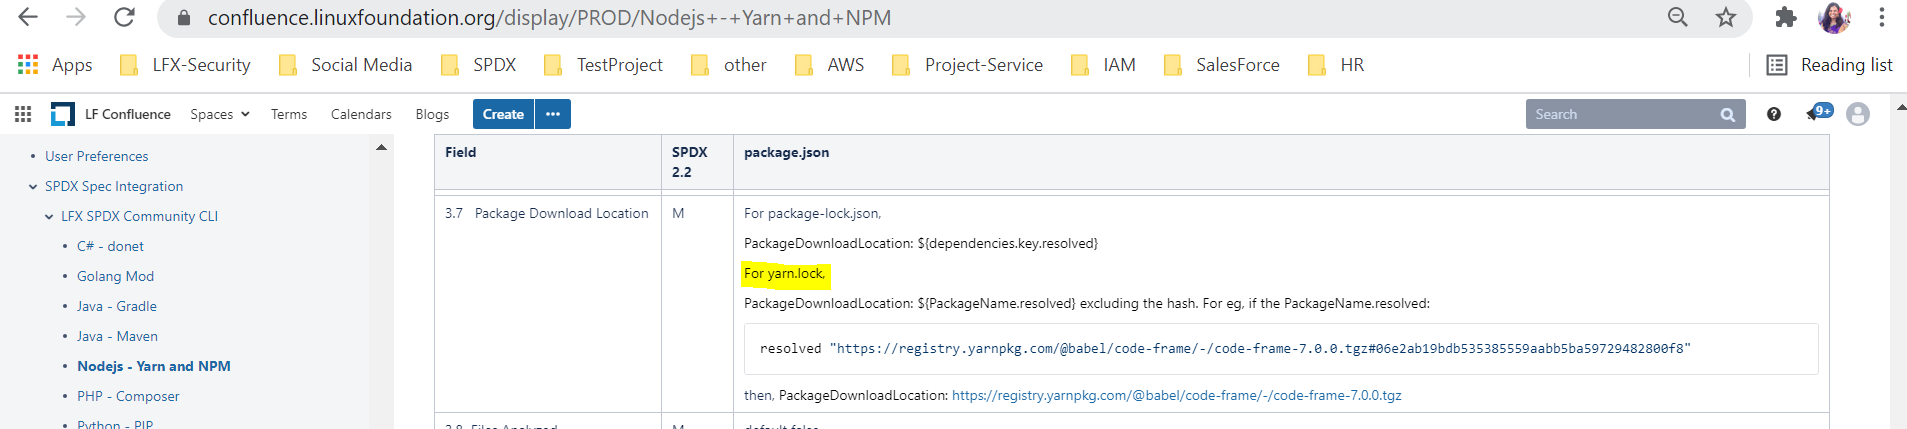
Task: Open the zoom magnifier icon in address bar
Action: (1678, 17)
